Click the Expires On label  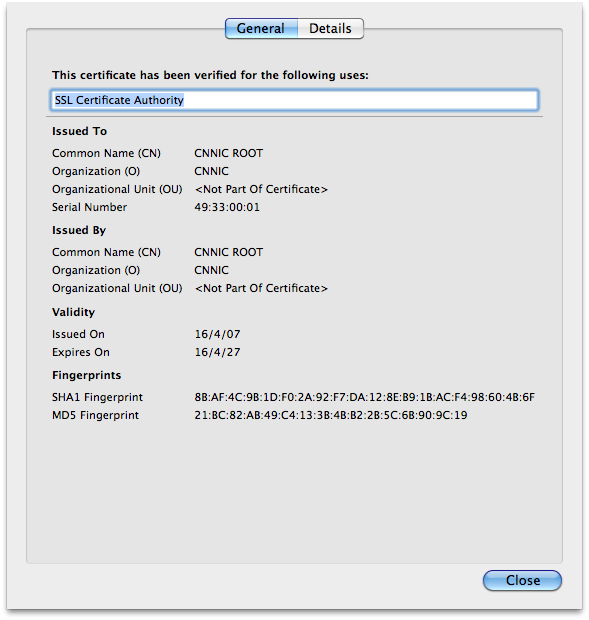[x=81, y=352]
